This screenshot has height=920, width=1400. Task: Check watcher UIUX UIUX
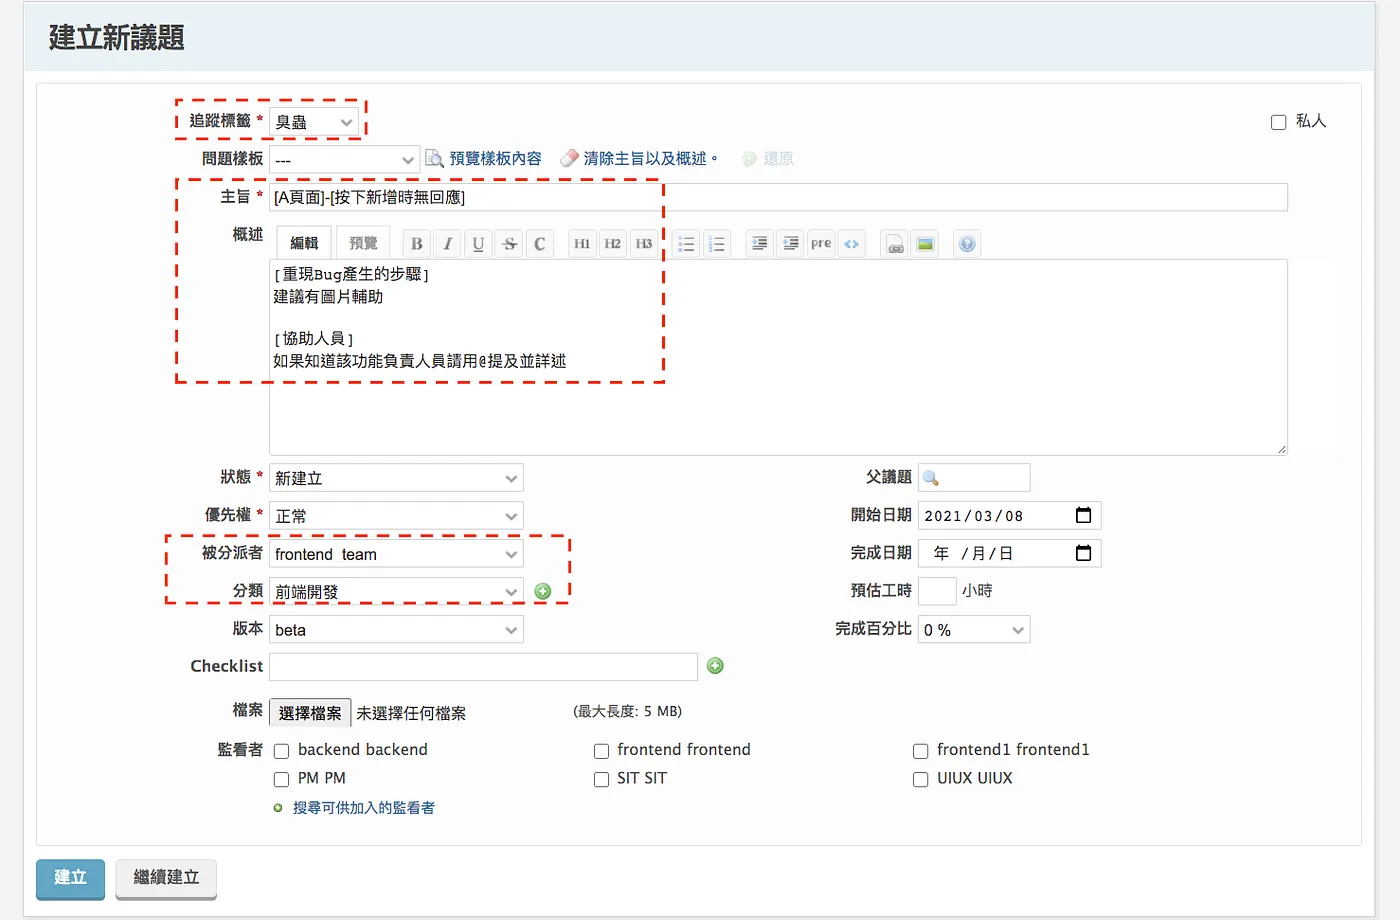point(920,779)
